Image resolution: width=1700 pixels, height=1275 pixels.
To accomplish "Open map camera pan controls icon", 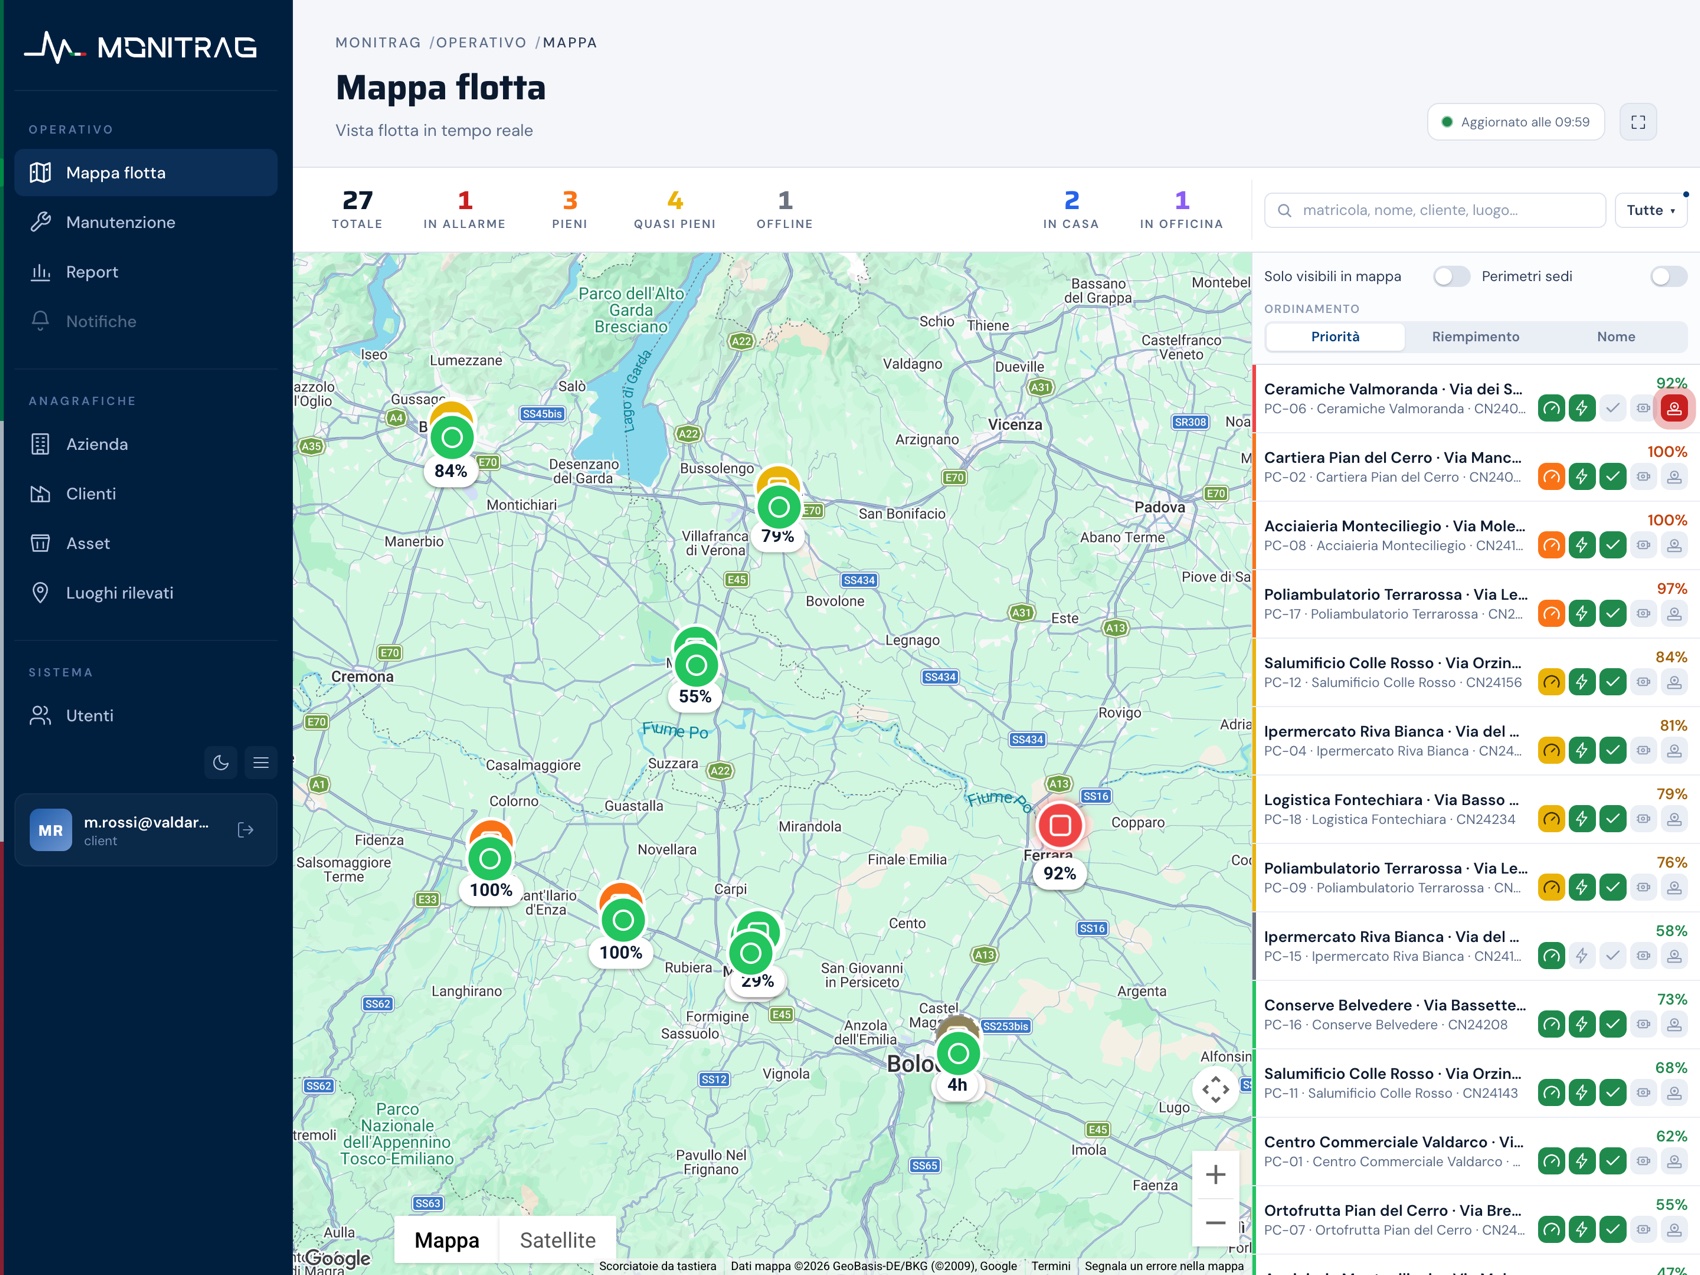I will pos(1216,1090).
